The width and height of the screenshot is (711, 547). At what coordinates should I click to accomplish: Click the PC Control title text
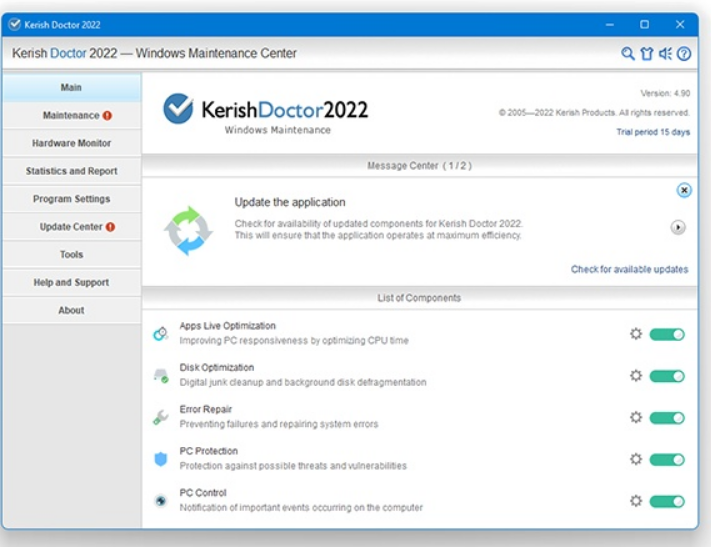[x=203, y=493]
